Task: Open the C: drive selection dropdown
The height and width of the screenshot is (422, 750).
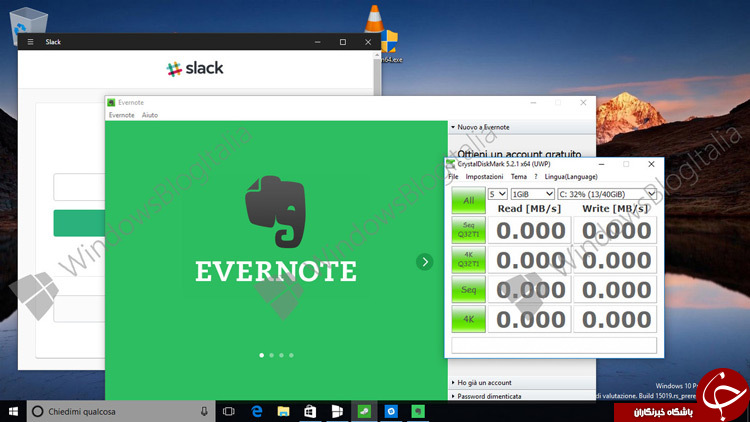Action: tap(607, 194)
